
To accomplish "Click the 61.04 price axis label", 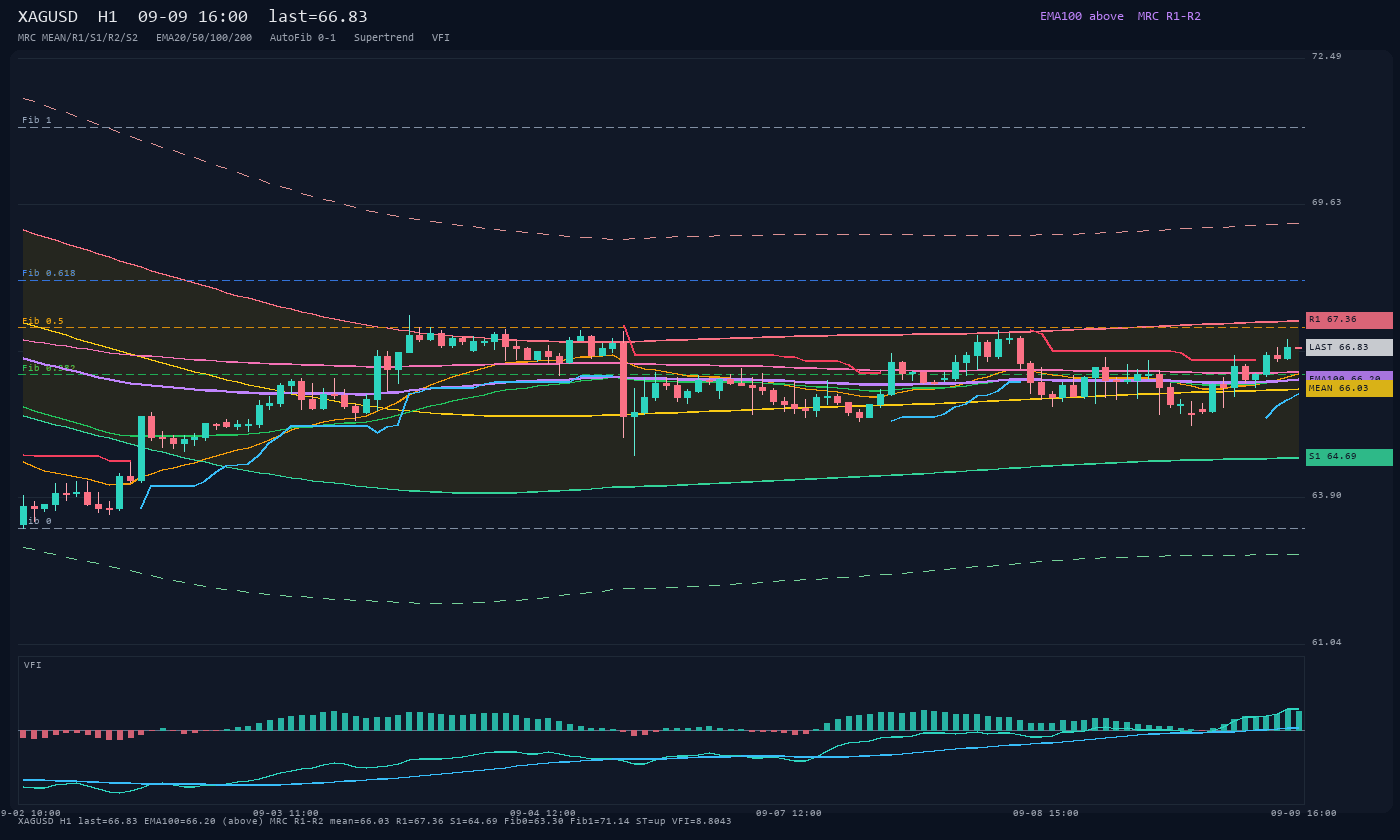I will coord(1327,642).
